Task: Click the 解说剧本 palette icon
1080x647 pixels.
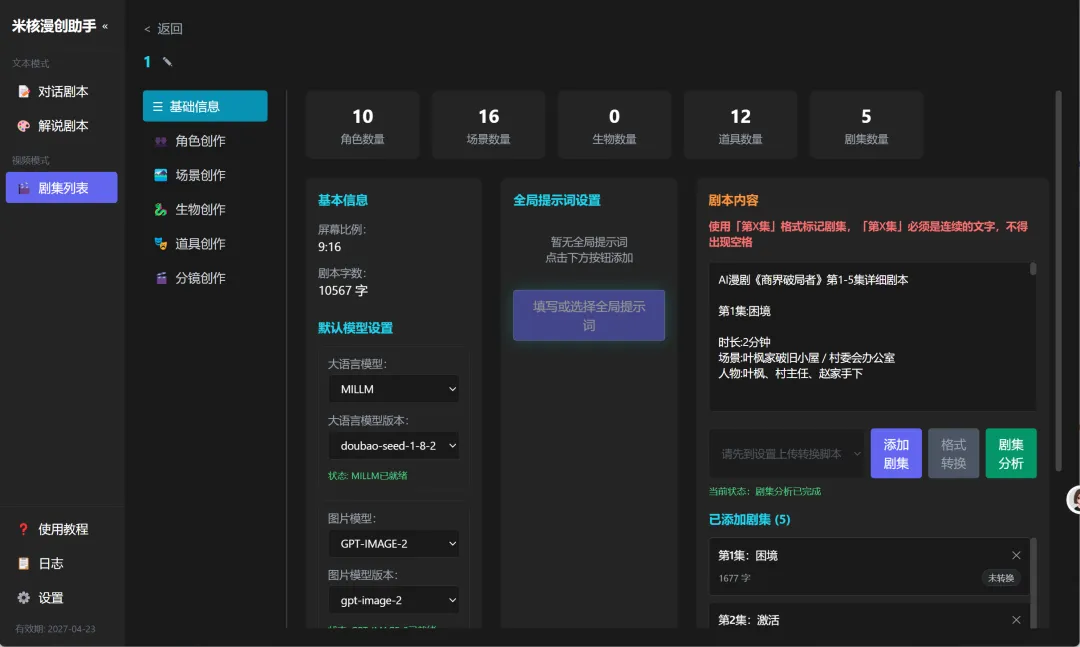Action: [24, 126]
